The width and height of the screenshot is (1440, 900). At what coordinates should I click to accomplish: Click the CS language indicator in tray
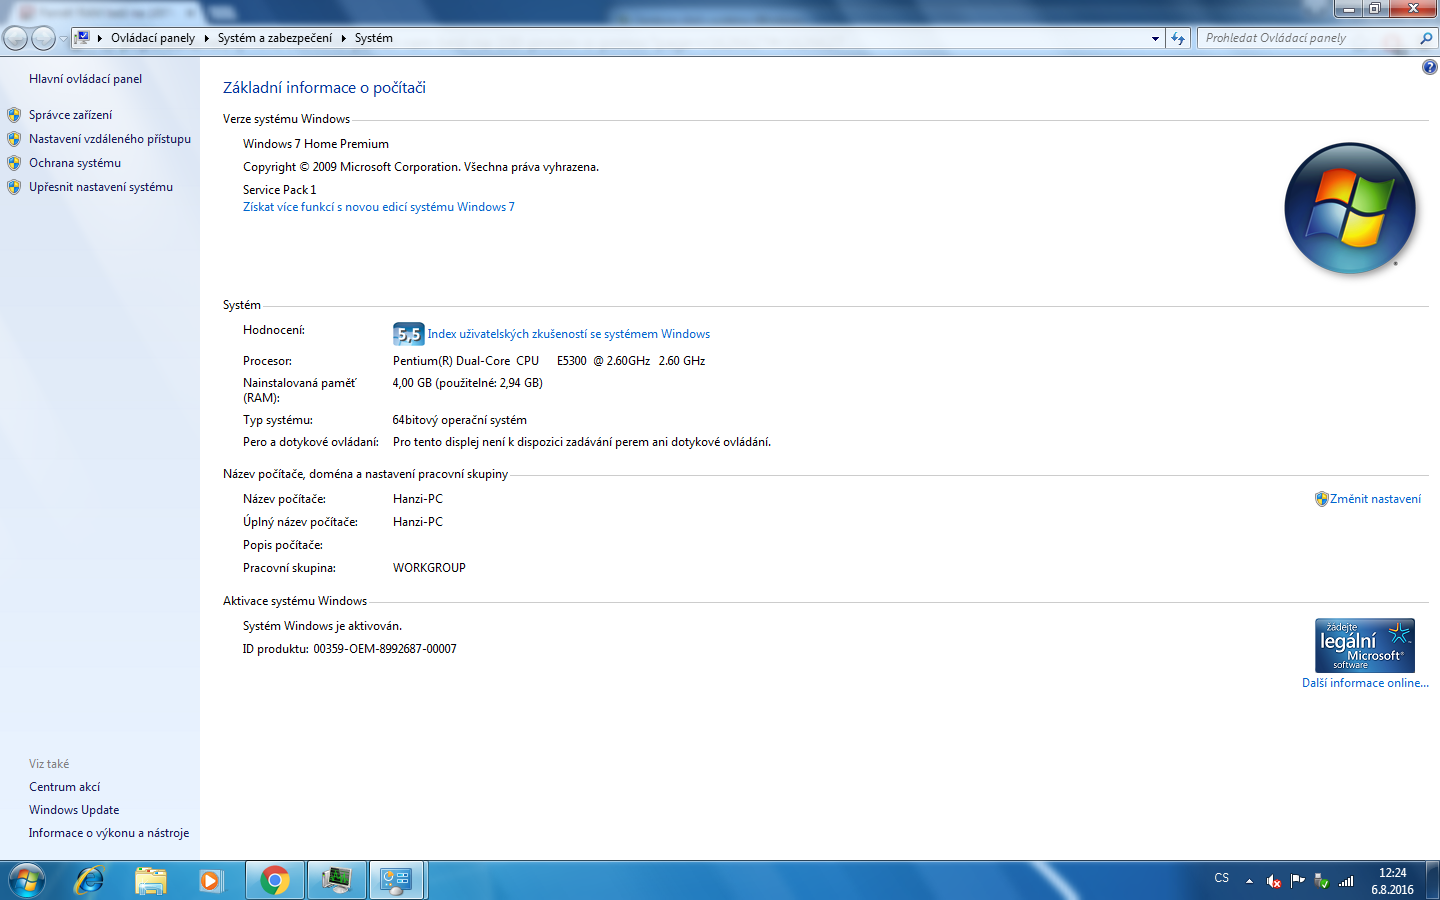[x=1222, y=879]
